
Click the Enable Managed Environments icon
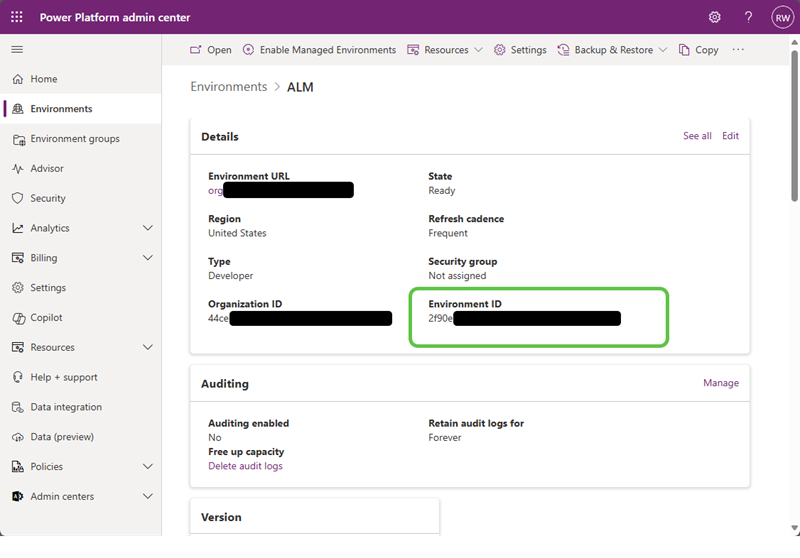pyautogui.click(x=248, y=49)
